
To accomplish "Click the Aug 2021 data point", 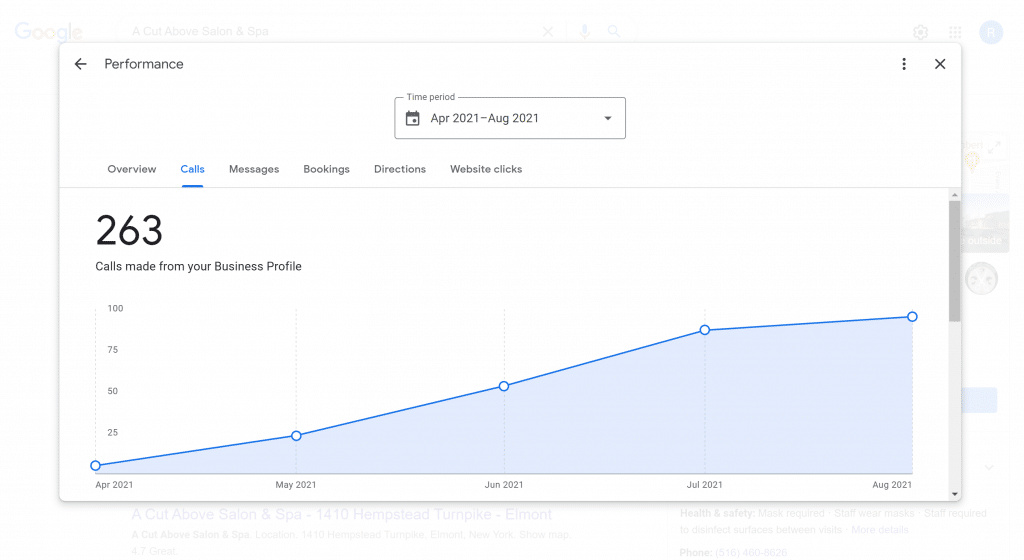I will (912, 317).
